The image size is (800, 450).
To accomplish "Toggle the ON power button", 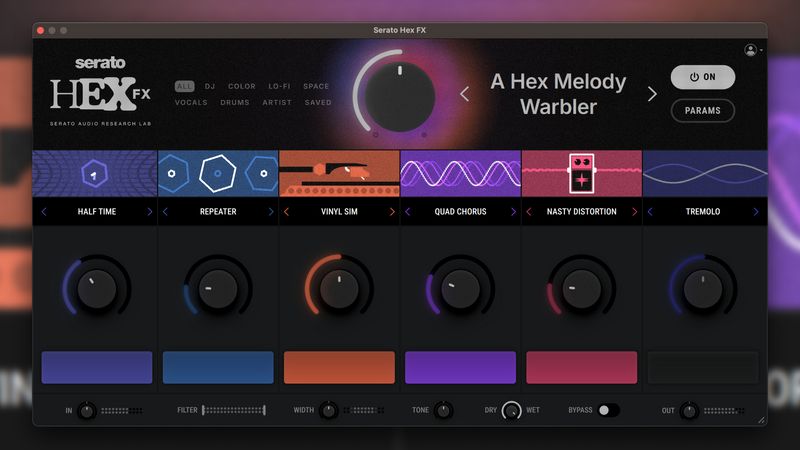I will (x=703, y=77).
